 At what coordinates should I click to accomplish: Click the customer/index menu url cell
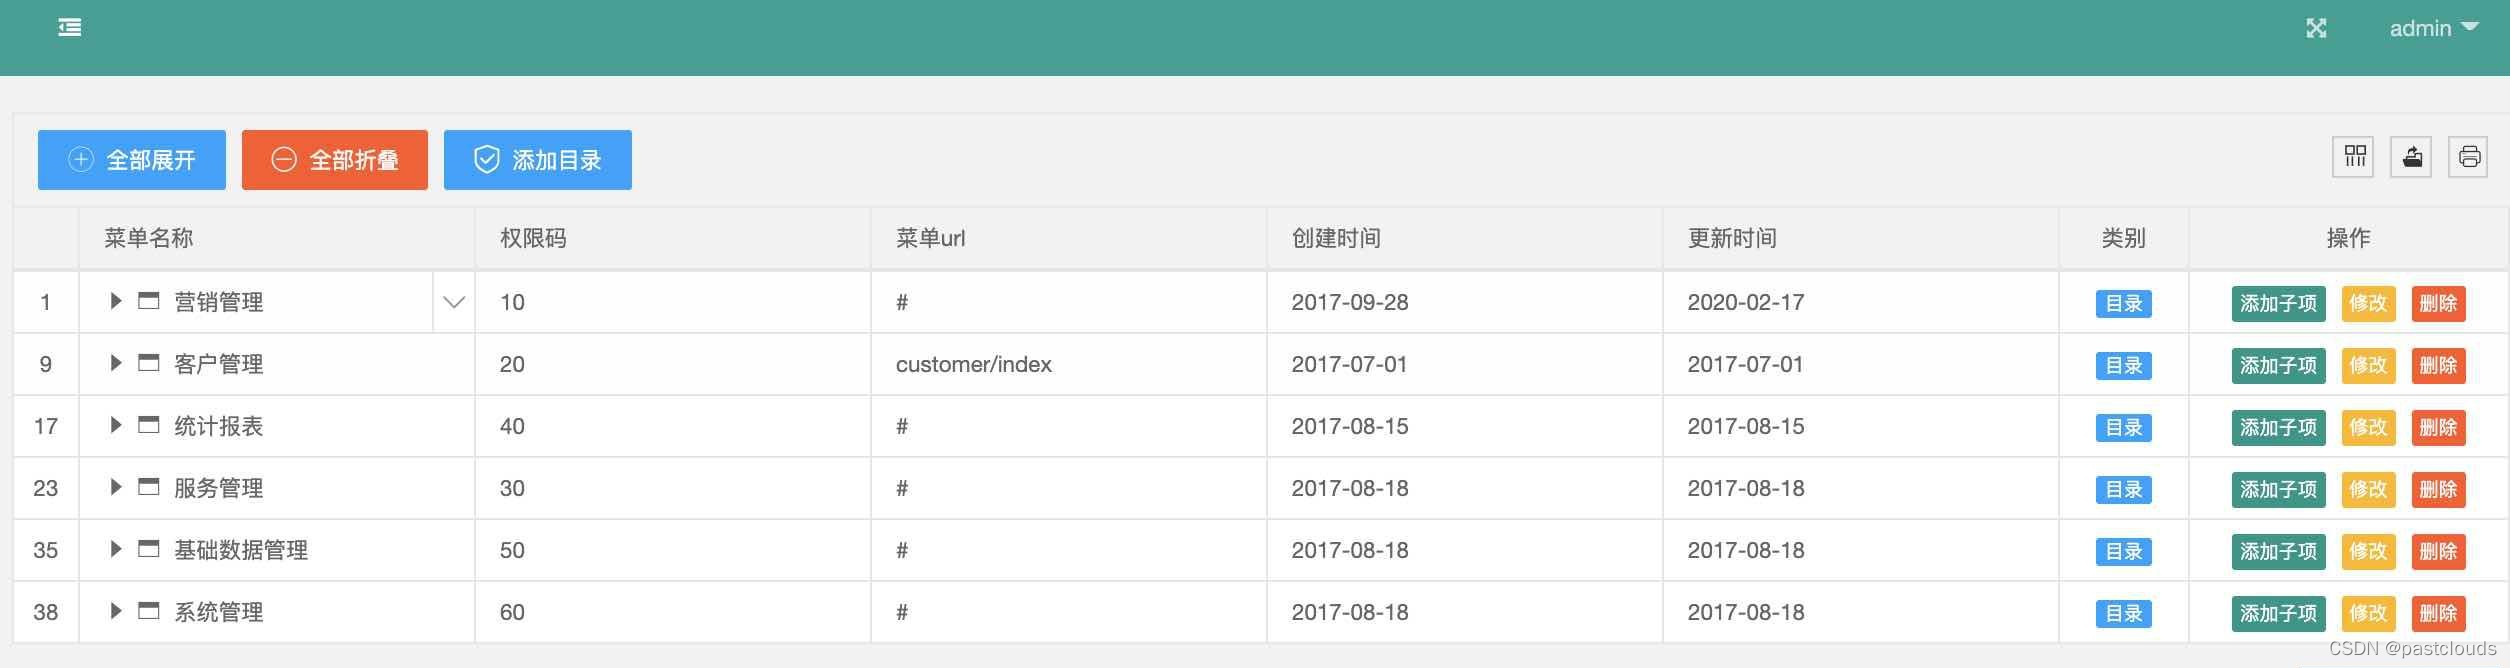coord(973,364)
